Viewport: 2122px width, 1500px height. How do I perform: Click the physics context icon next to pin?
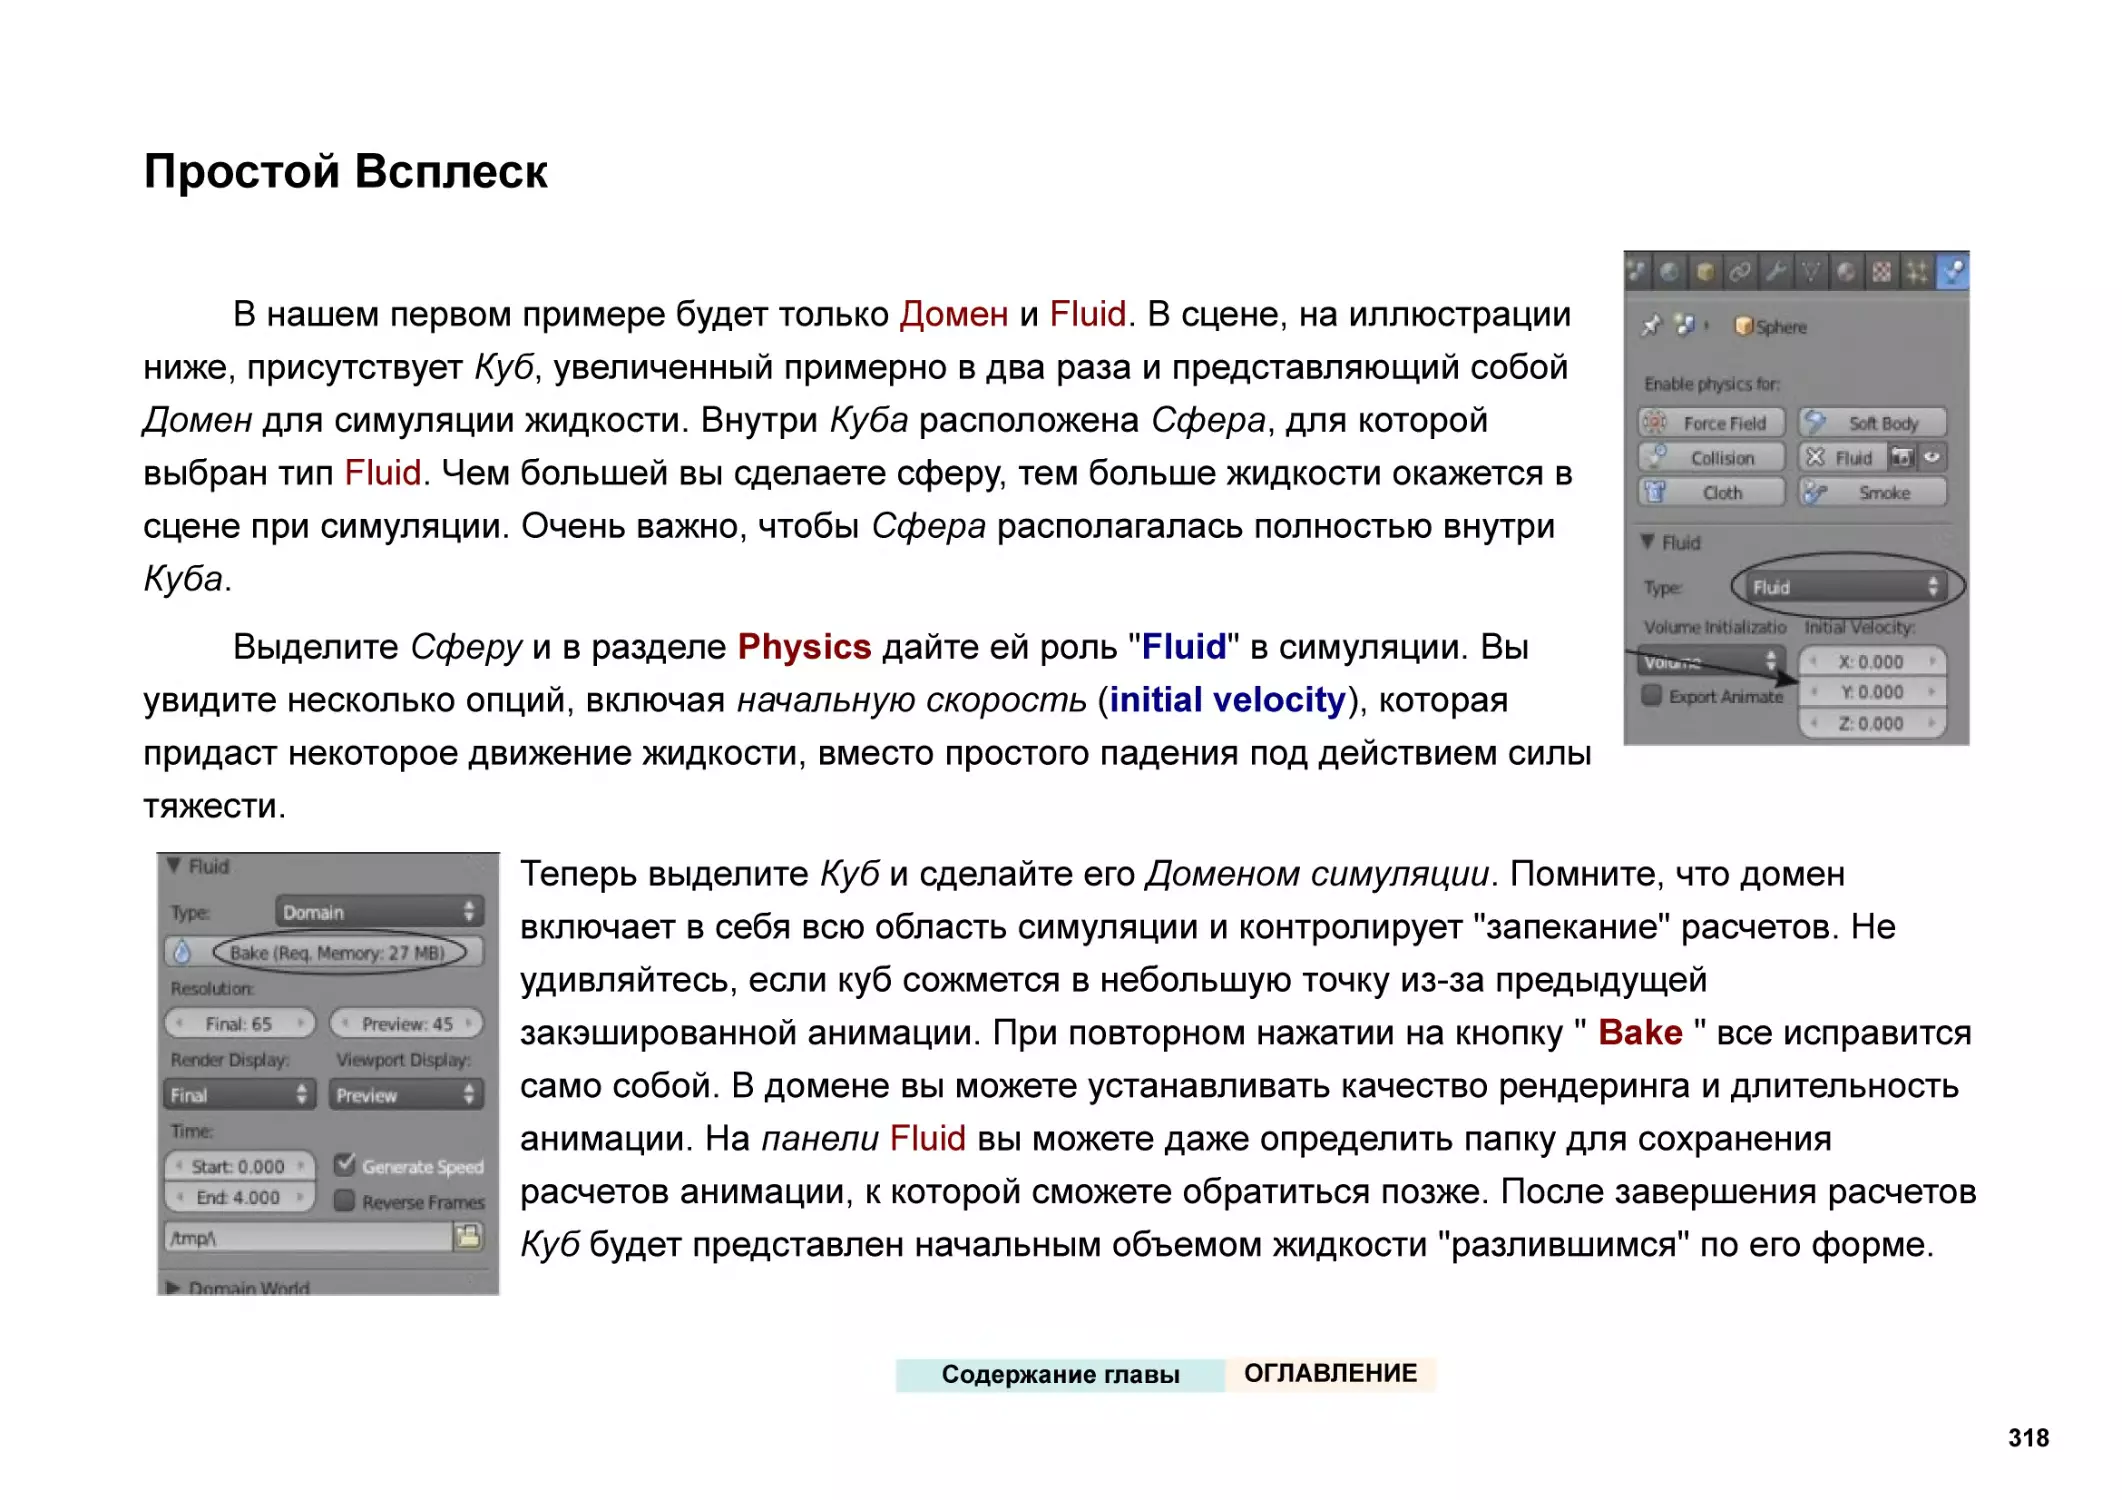(x=1685, y=326)
